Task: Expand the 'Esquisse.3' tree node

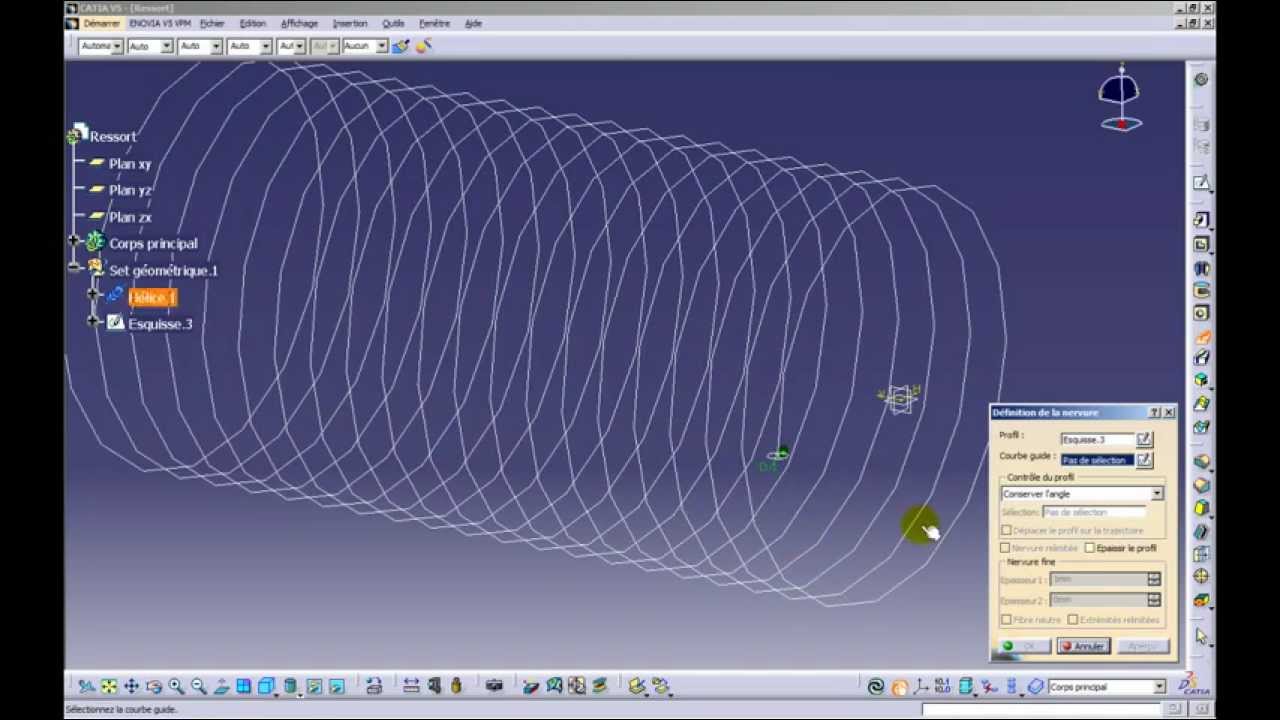Action: [x=93, y=321]
